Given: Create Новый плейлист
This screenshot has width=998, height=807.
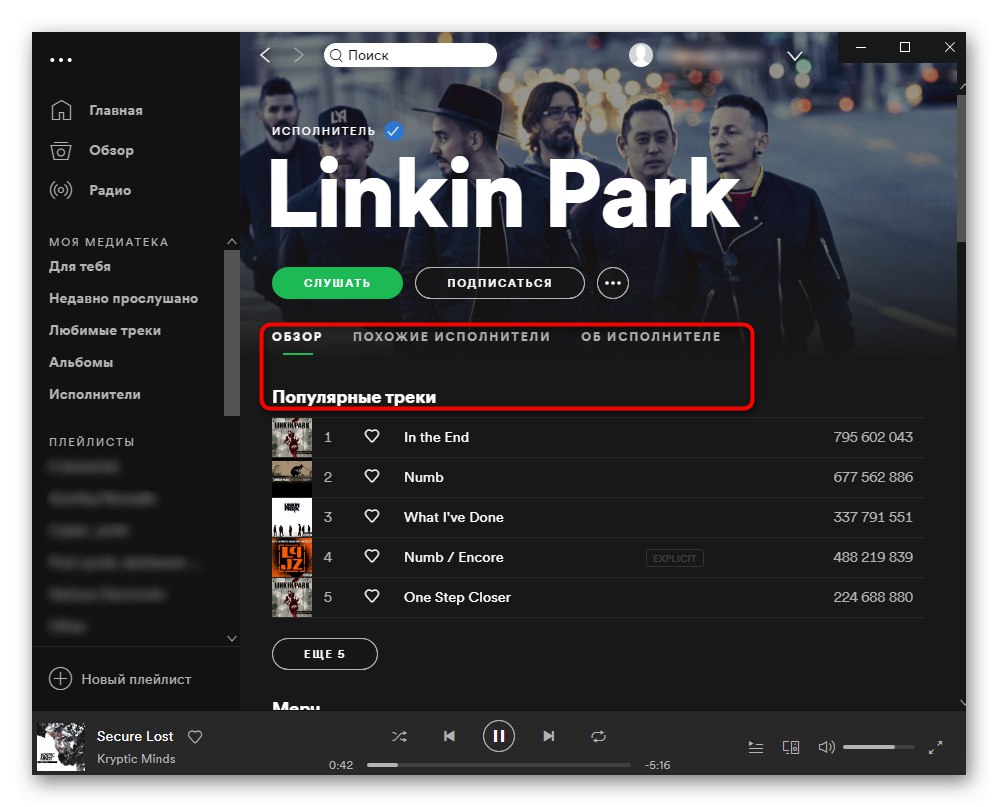Looking at the screenshot, I should tap(120, 679).
